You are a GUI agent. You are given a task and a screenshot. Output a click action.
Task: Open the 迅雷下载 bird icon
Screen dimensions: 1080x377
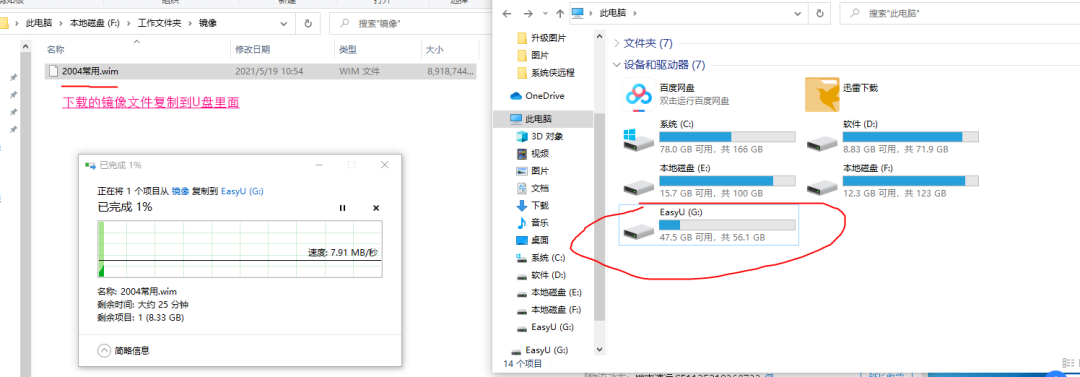click(x=822, y=94)
